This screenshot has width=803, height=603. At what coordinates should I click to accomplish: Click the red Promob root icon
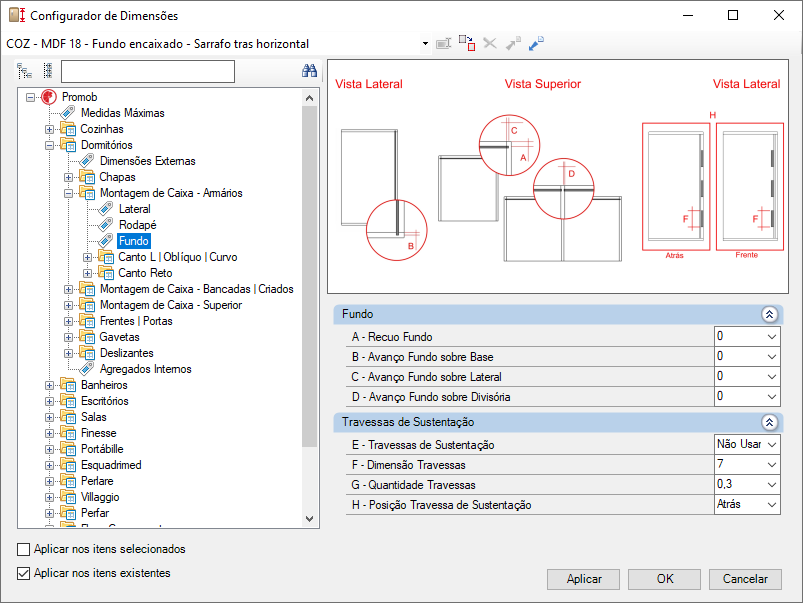click(x=49, y=97)
